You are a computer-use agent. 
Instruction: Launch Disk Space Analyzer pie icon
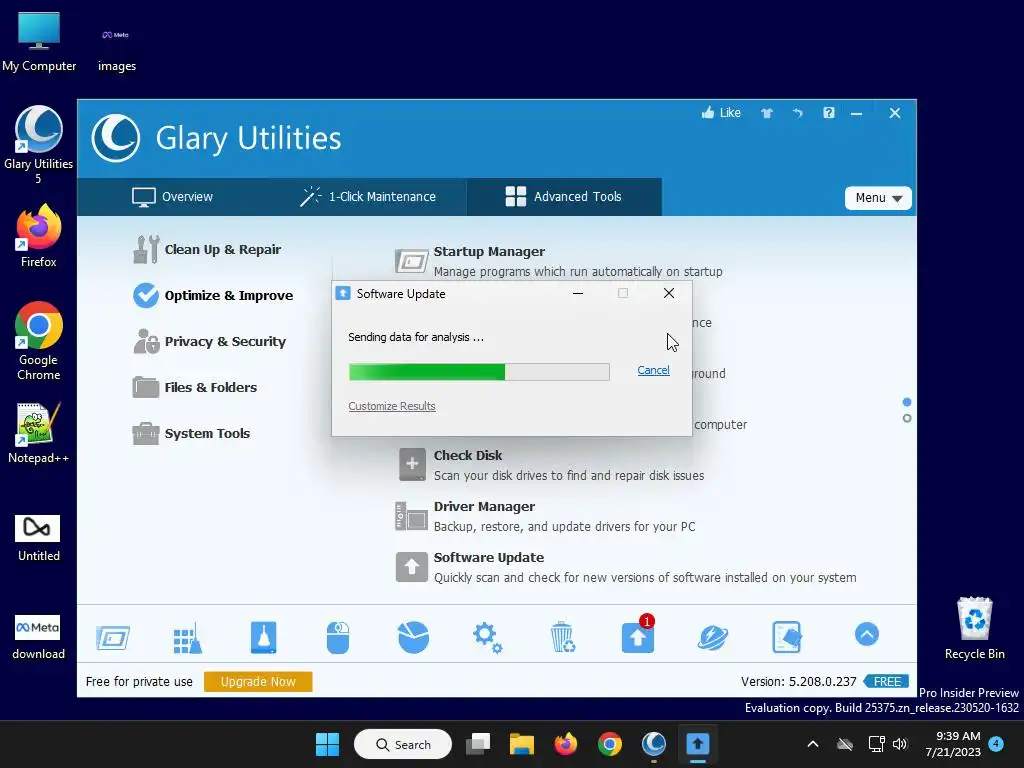tap(413, 637)
